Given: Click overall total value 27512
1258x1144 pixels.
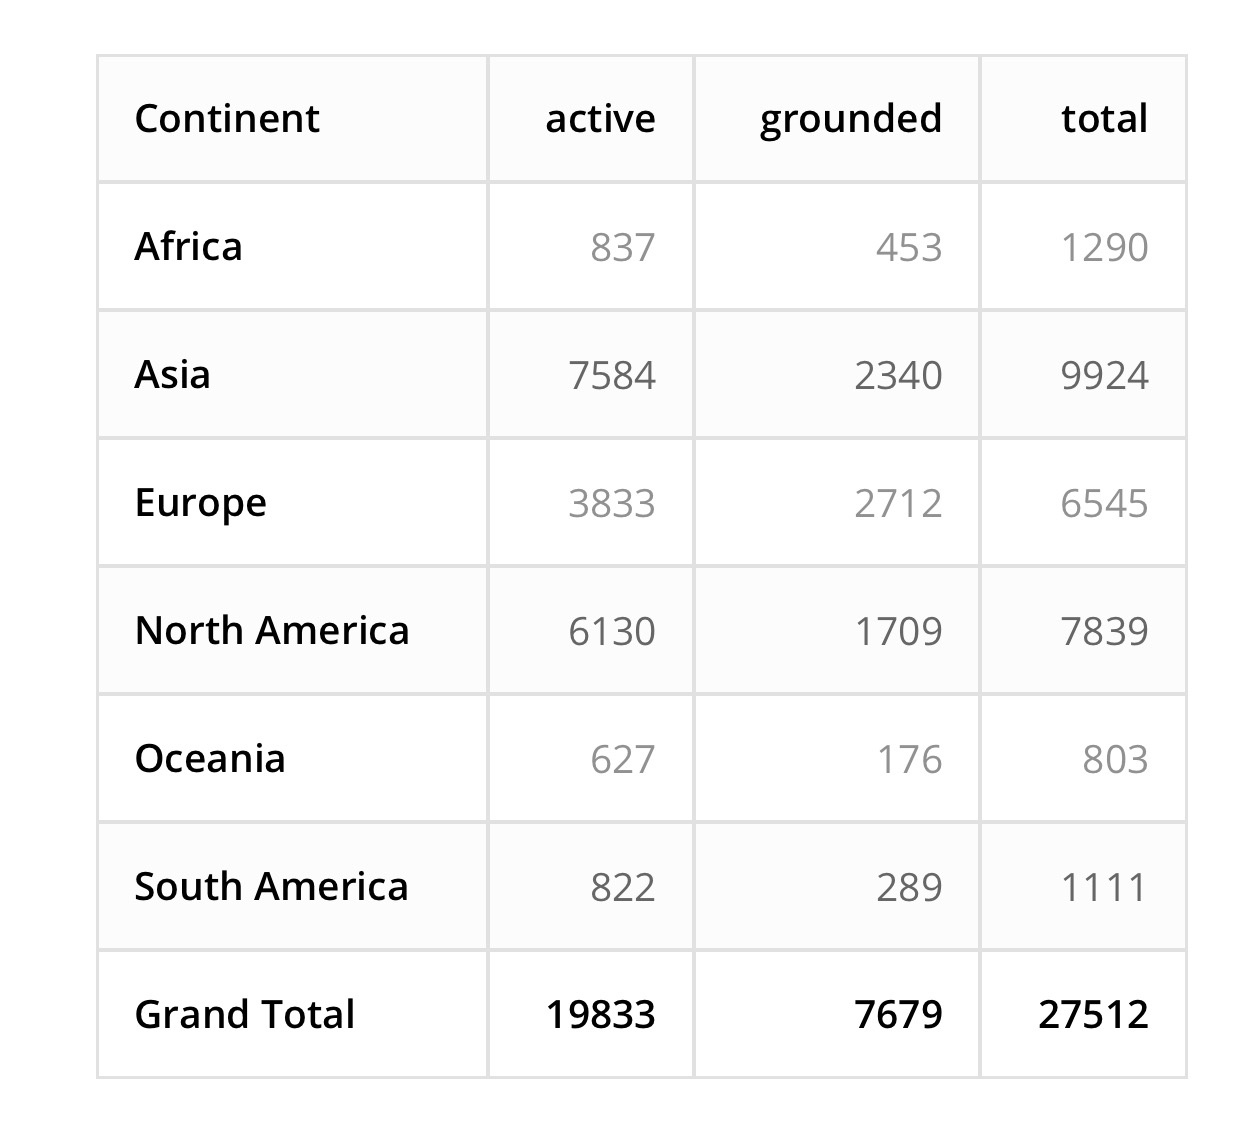Looking at the screenshot, I should 1093,1015.
